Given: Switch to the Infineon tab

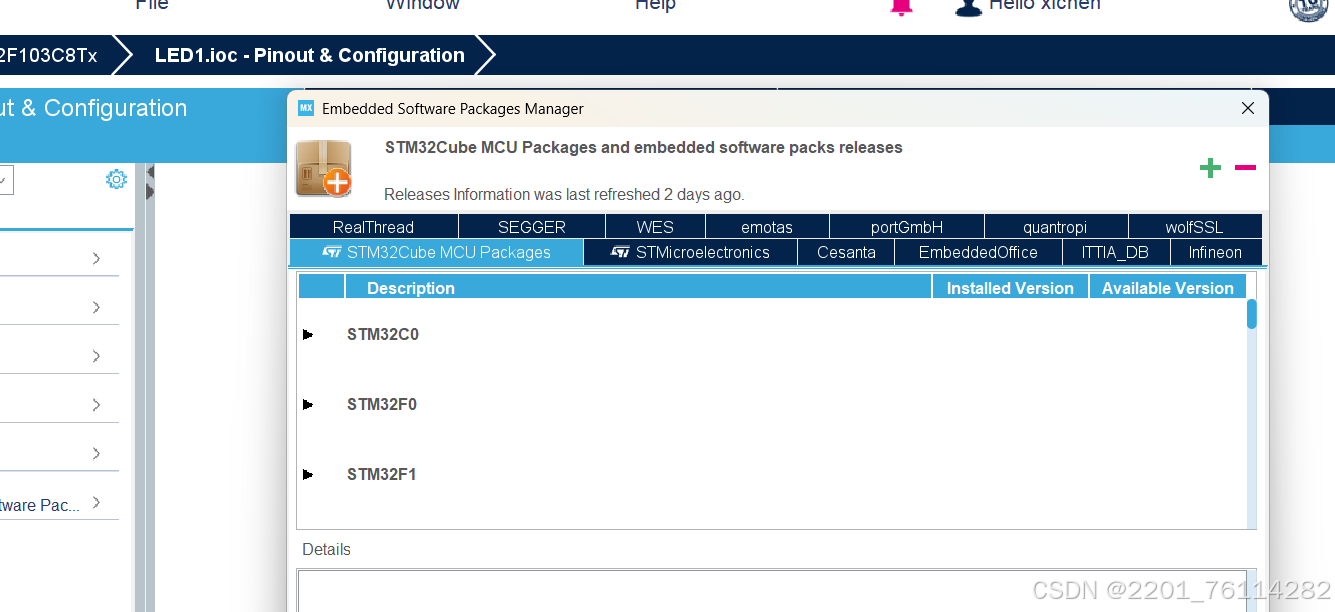Looking at the screenshot, I should click(1215, 252).
